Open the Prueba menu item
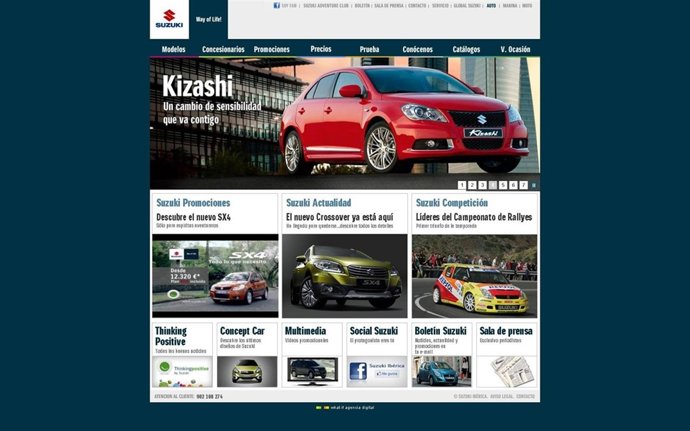Screen dimensions: 690x431 click(369, 49)
